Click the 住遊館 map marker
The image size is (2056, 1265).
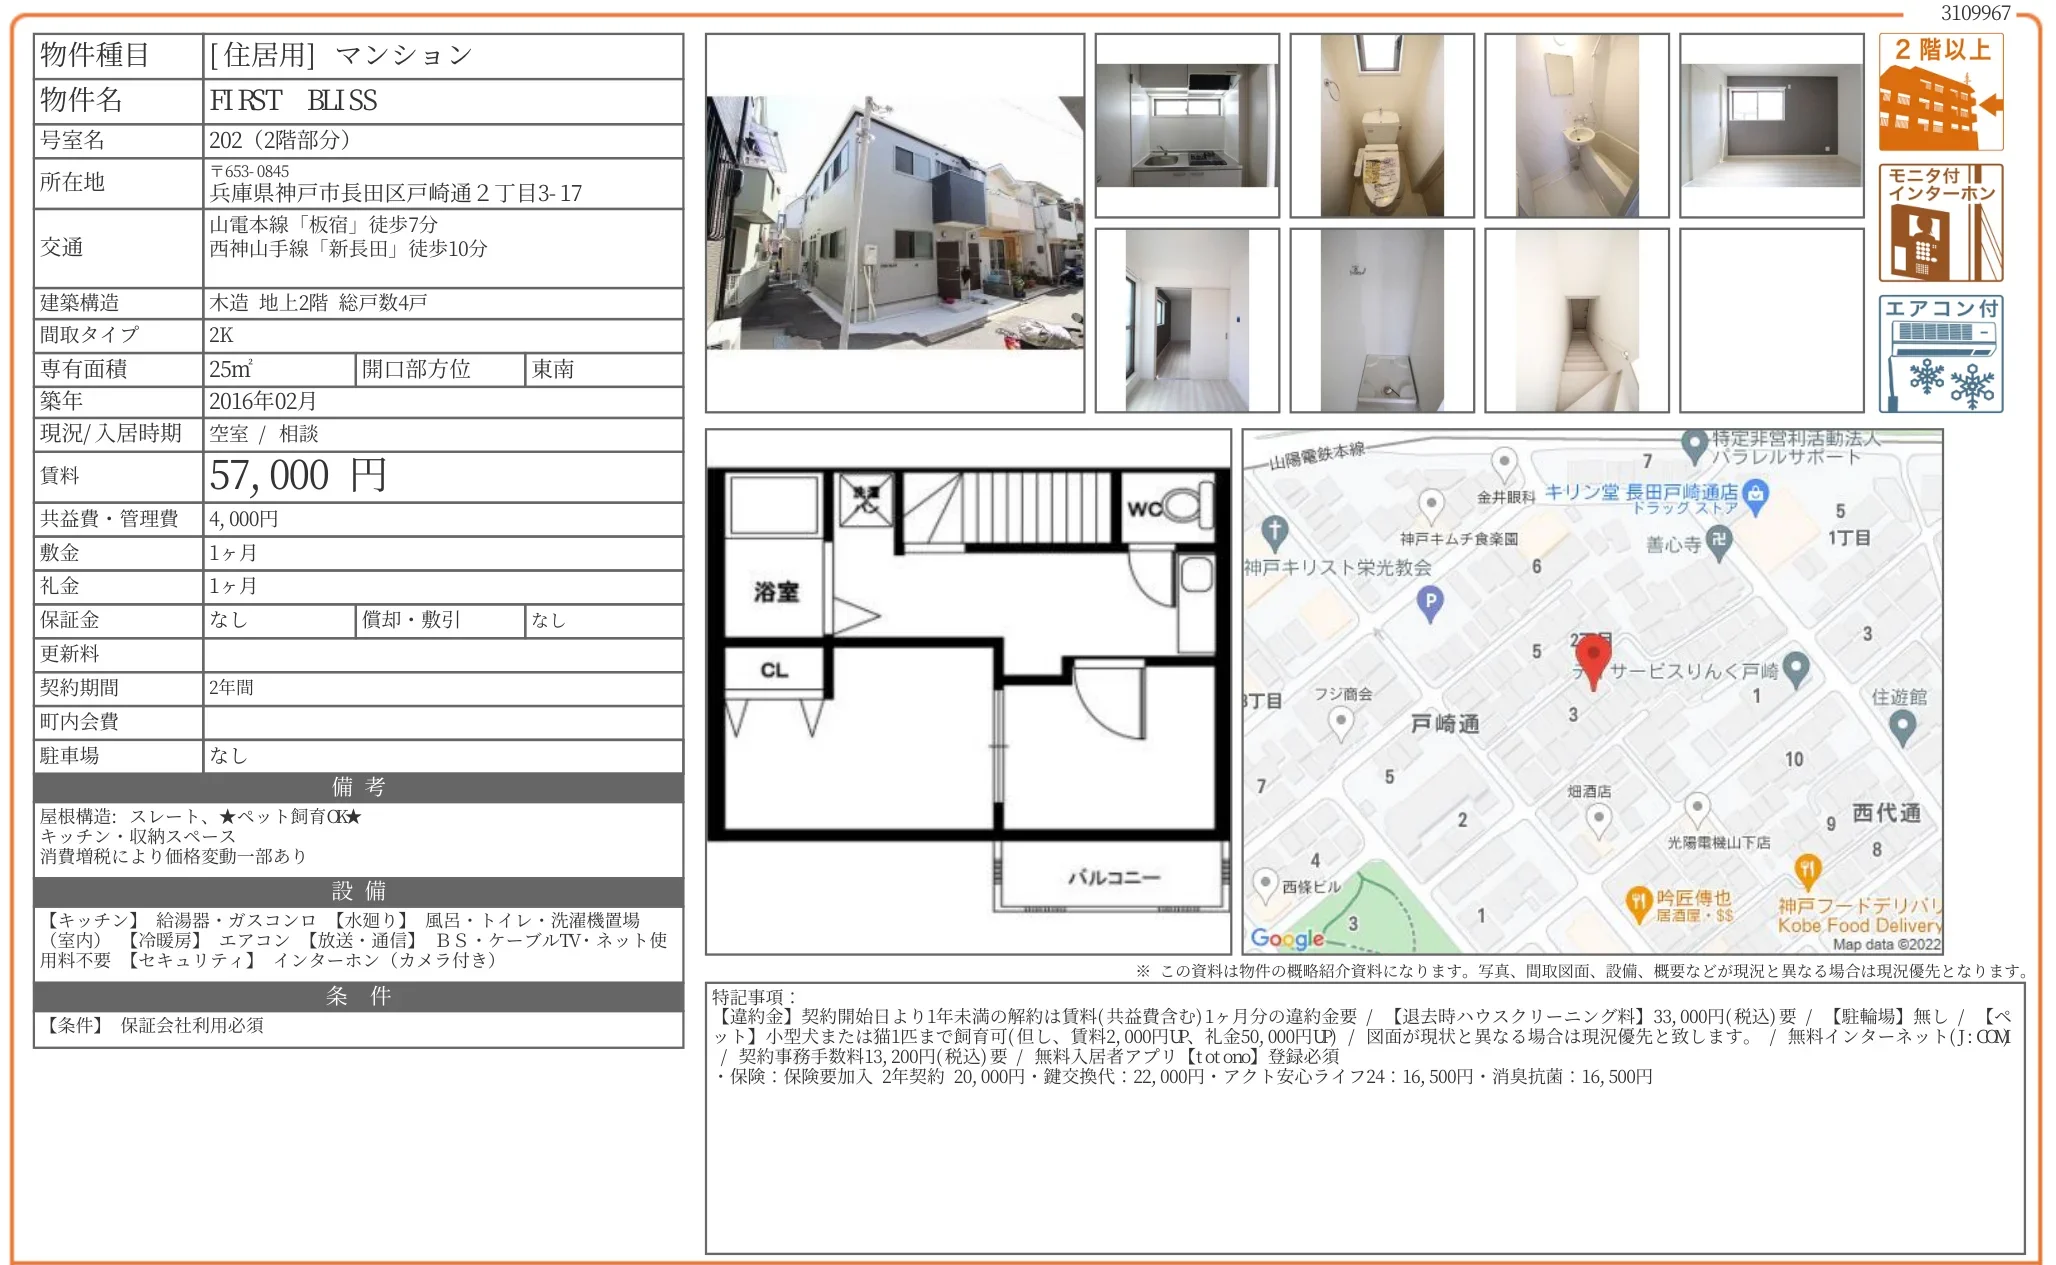click(x=1902, y=725)
